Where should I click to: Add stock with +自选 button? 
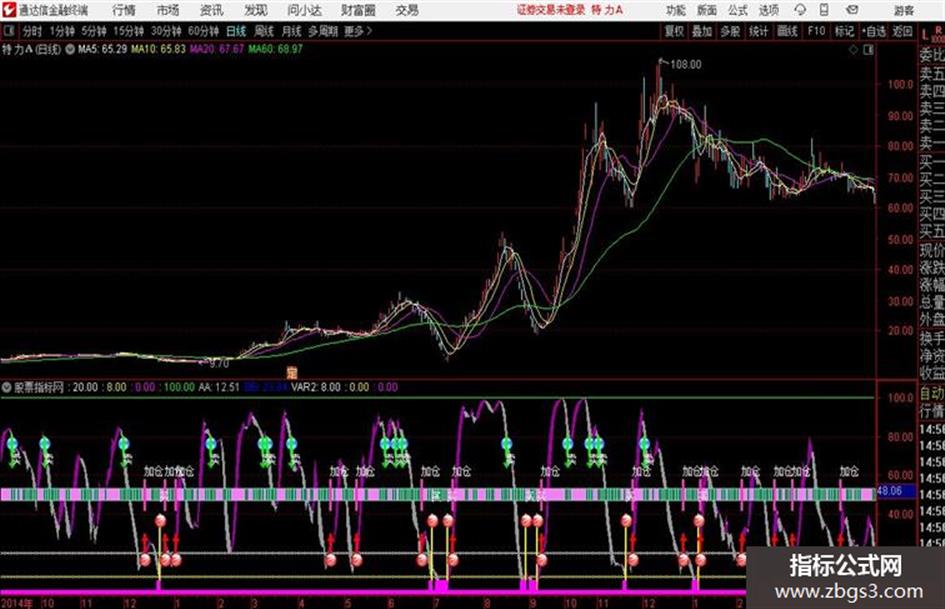874,31
